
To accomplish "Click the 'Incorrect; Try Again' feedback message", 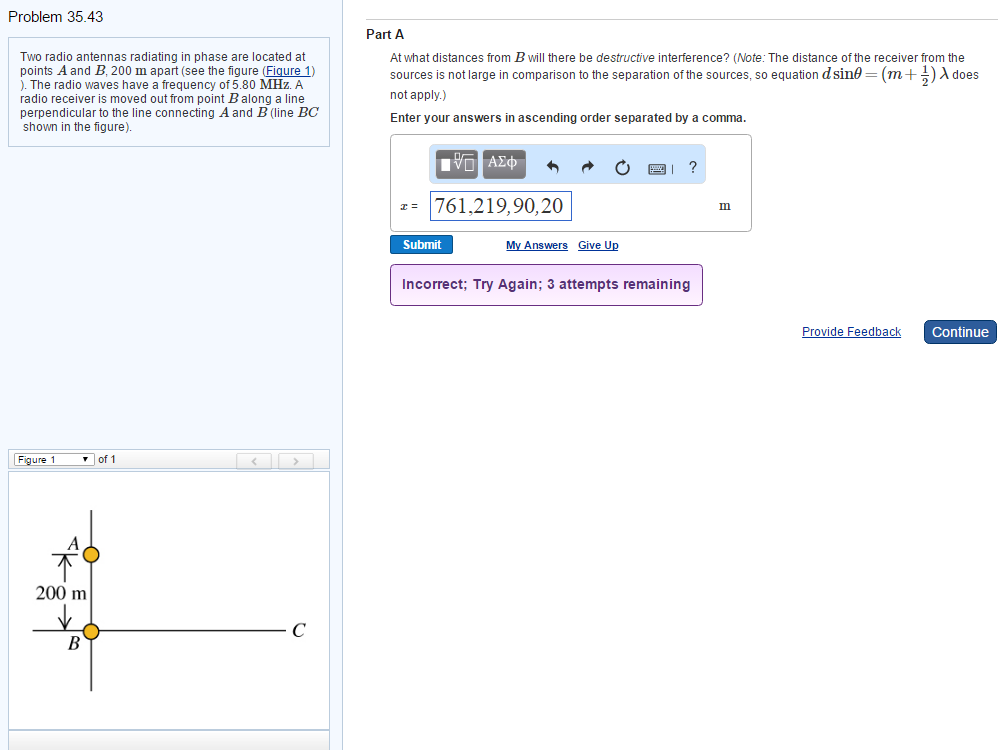I will 546,284.
